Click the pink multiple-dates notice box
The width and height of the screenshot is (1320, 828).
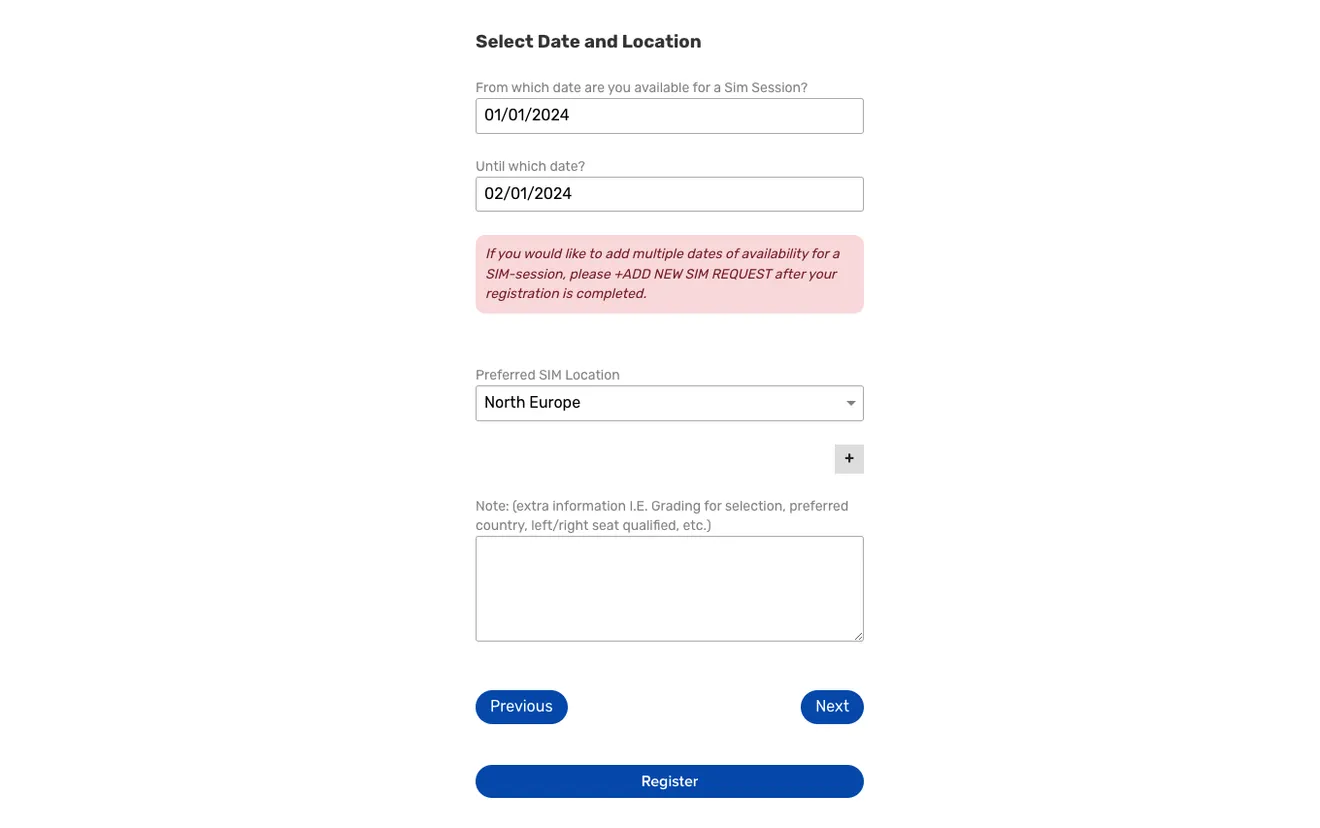[x=669, y=274]
